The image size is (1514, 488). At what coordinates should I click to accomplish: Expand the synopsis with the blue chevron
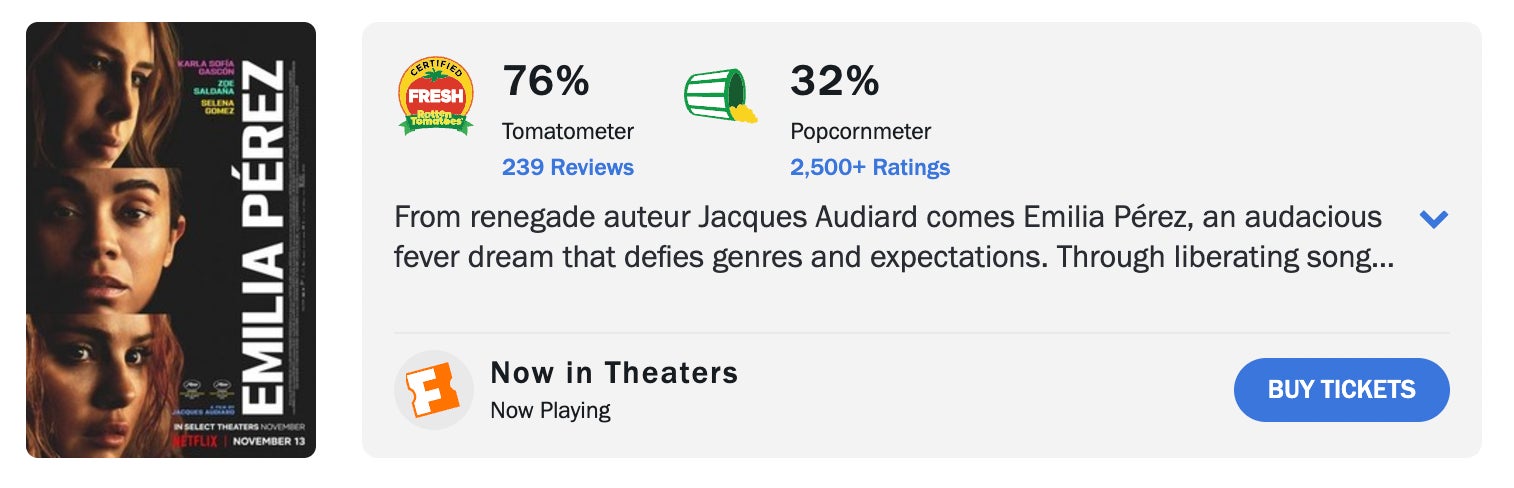tap(1434, 219)
